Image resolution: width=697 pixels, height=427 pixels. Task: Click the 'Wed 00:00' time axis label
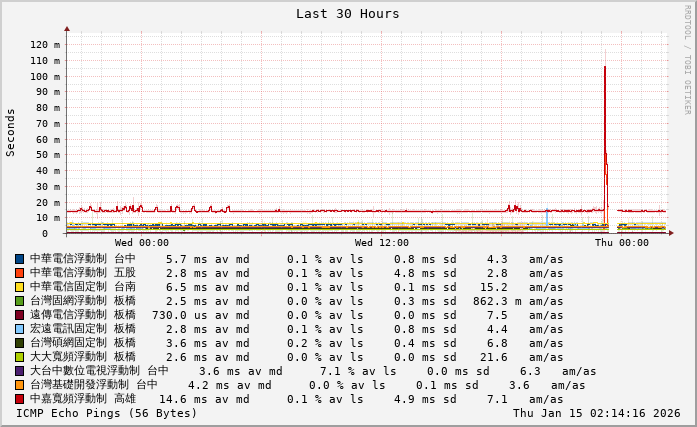(x=142, y=243)
